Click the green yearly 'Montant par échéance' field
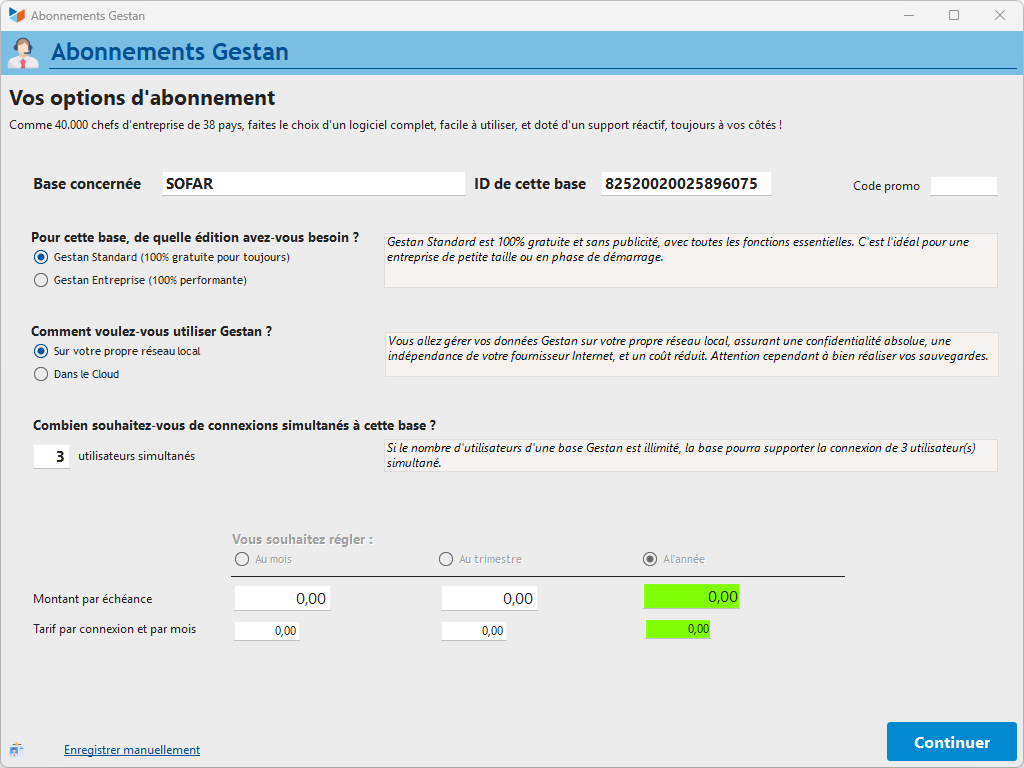The height and width of the screenshot is (768, 1024). point(691,597)
